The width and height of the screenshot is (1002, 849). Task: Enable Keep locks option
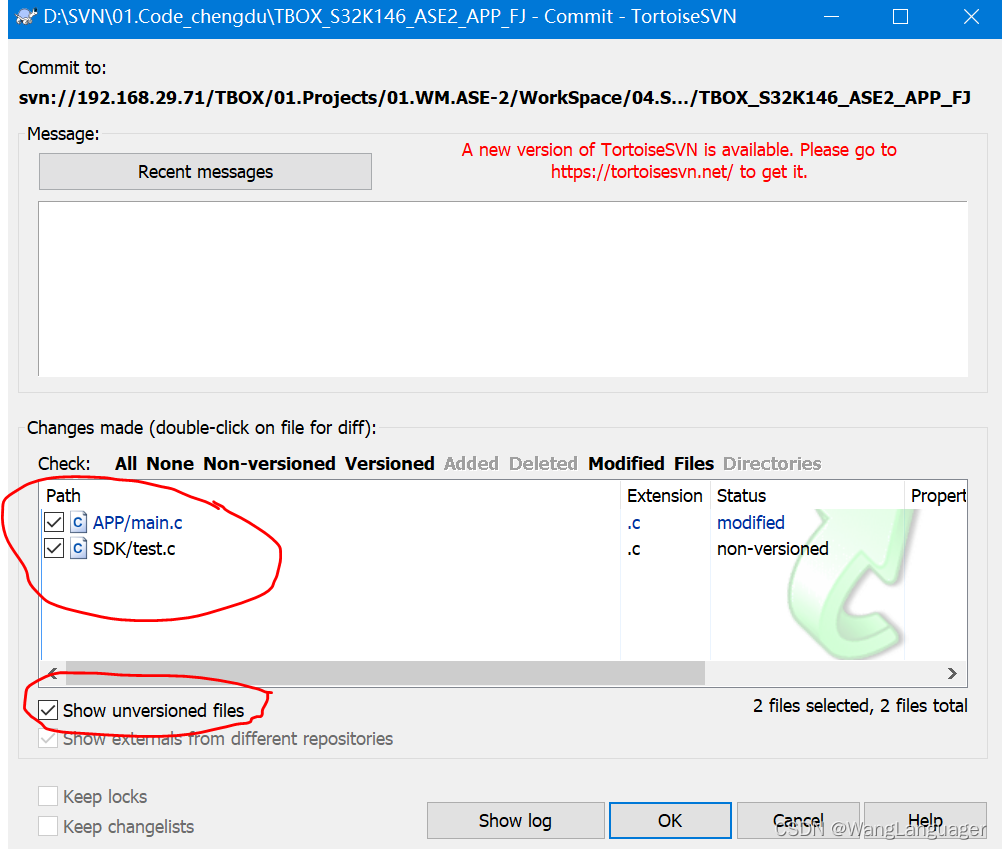(47, 796)
